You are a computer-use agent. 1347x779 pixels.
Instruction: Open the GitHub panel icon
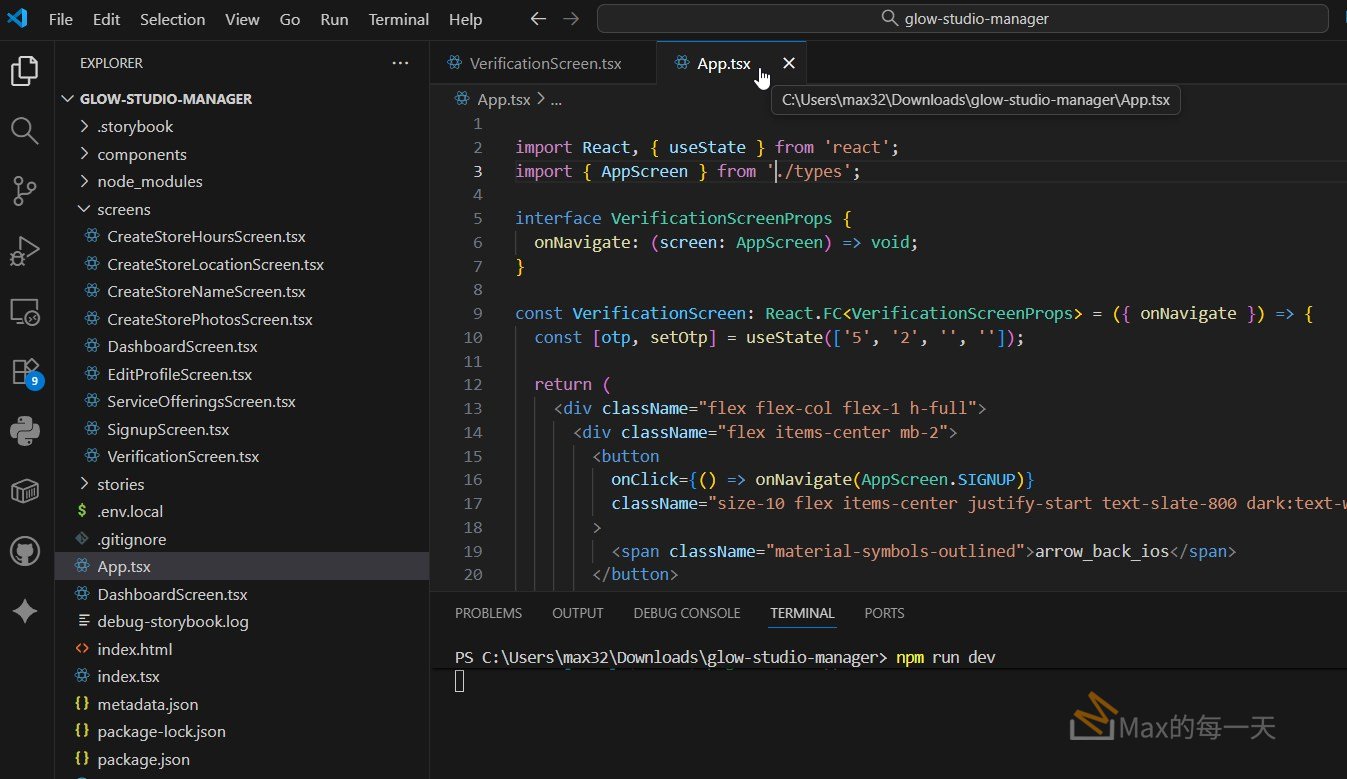coord(25,551)
